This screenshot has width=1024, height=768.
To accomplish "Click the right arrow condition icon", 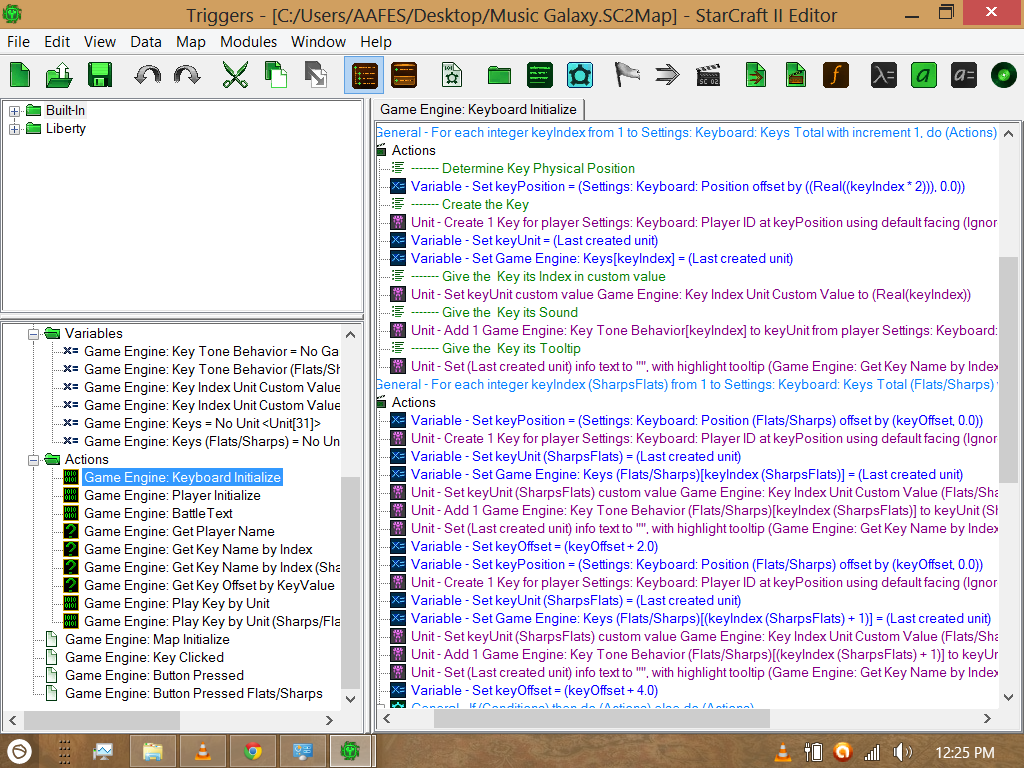I will click(667, 75).
